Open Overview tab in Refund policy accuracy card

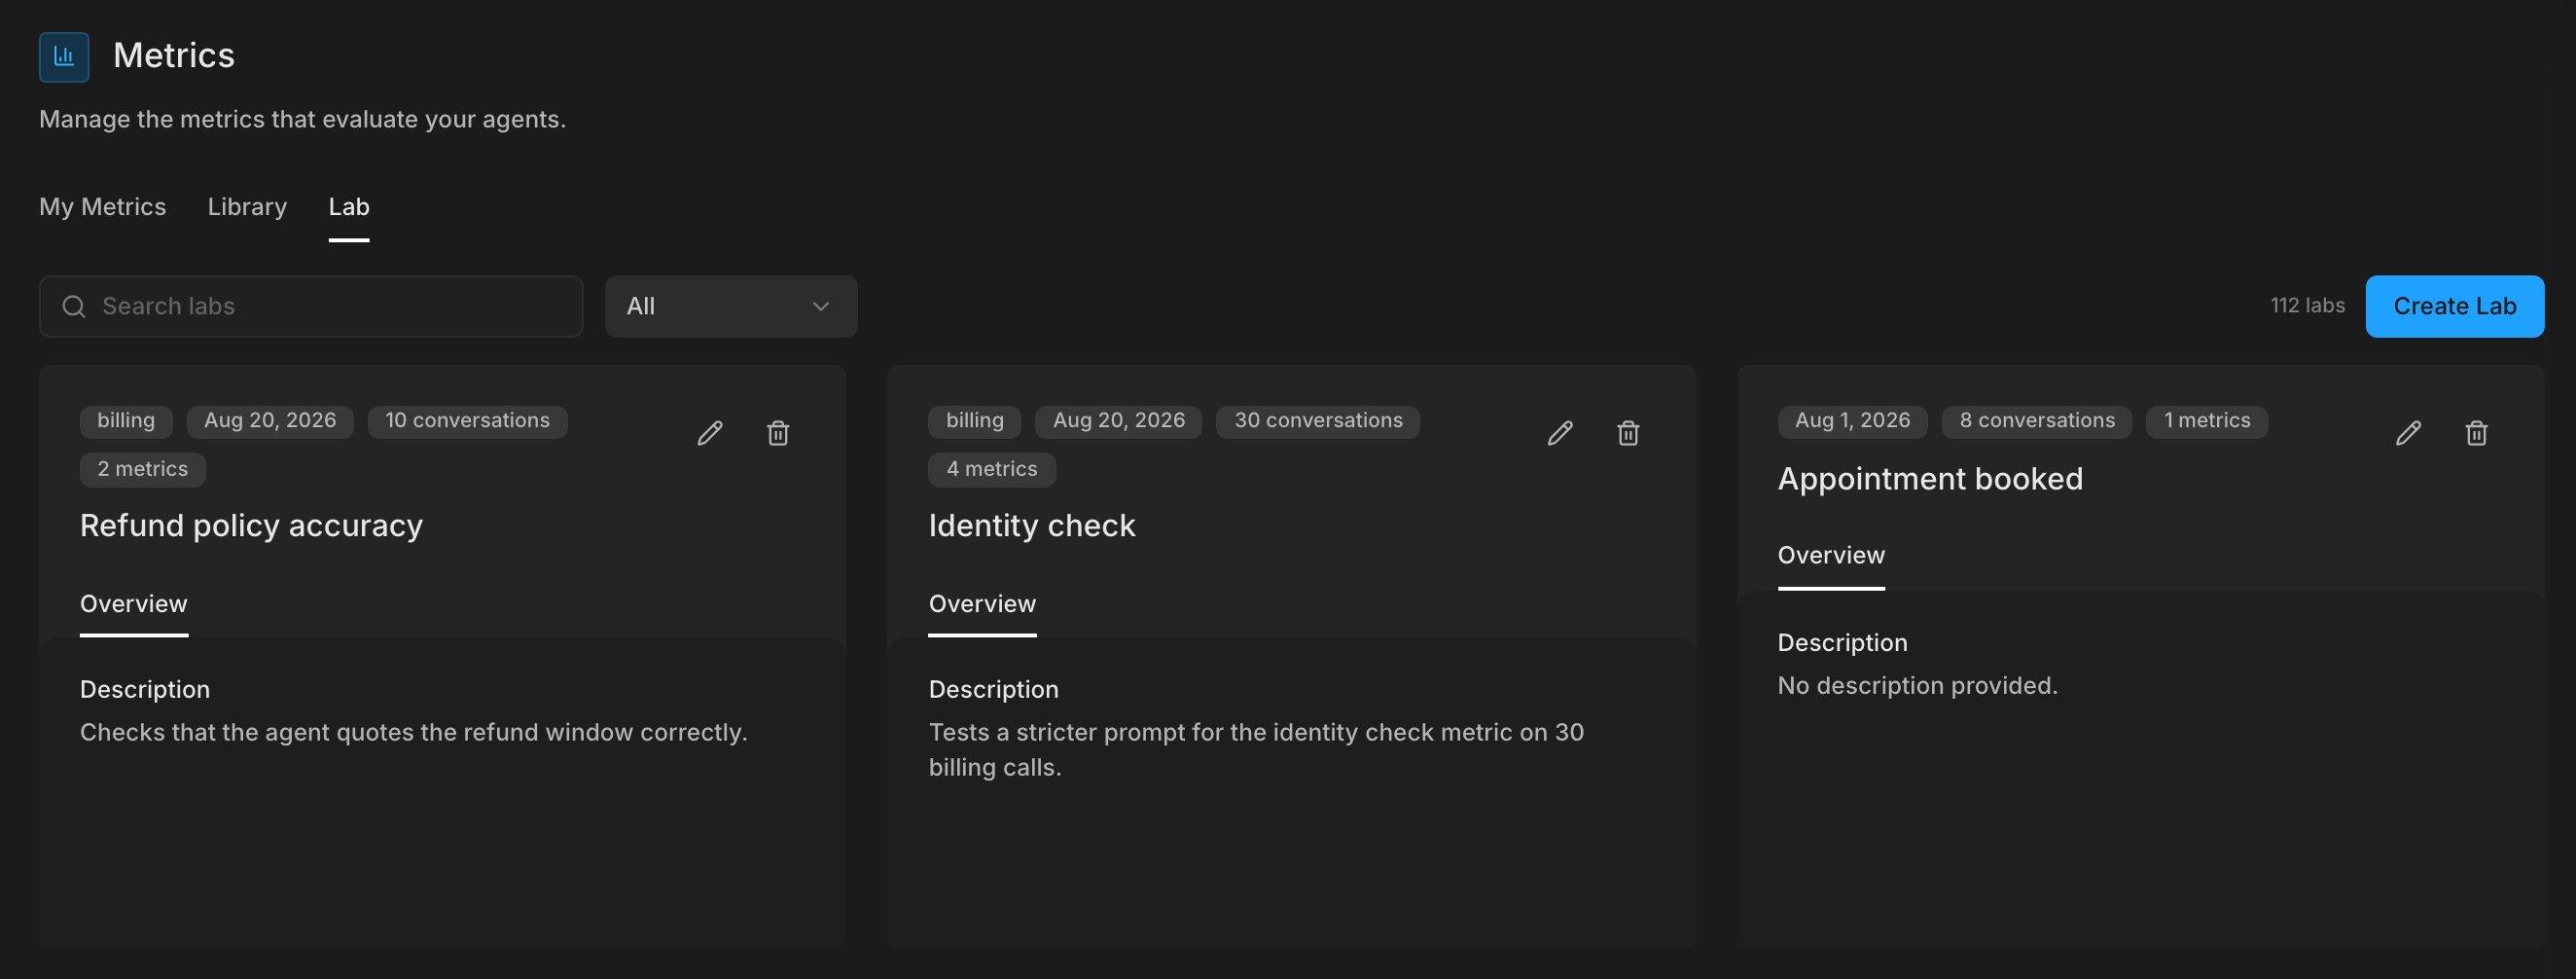coord(134,604)
